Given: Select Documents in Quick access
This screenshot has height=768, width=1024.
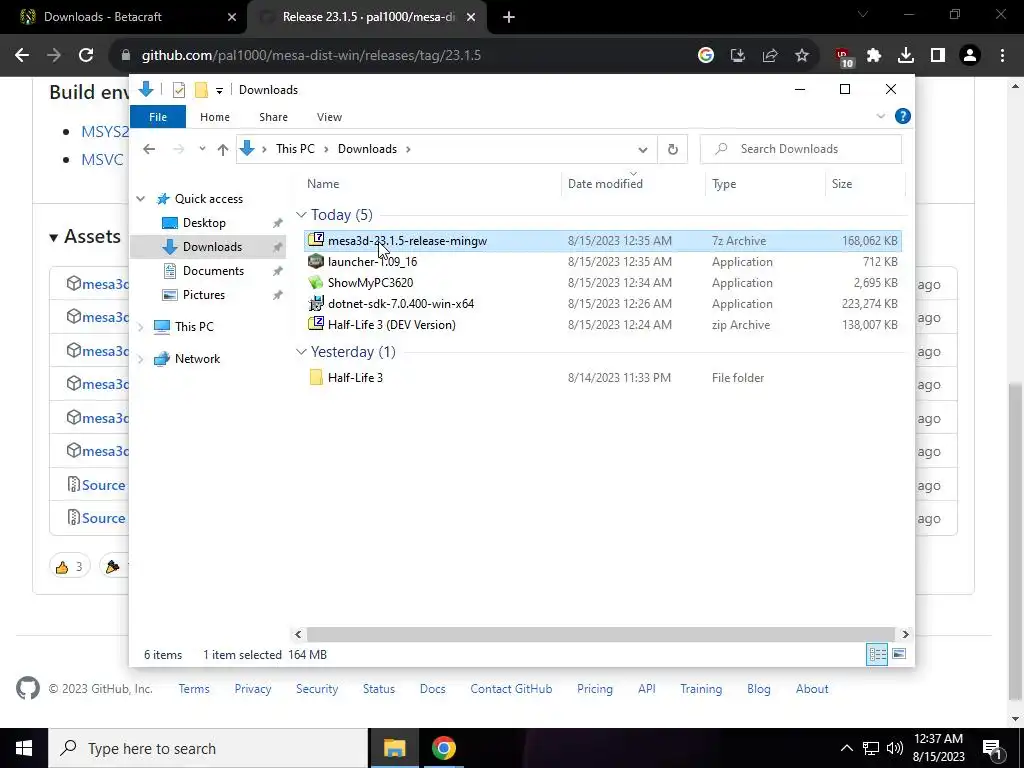Looking at the screenshot, I should [213, 270].
